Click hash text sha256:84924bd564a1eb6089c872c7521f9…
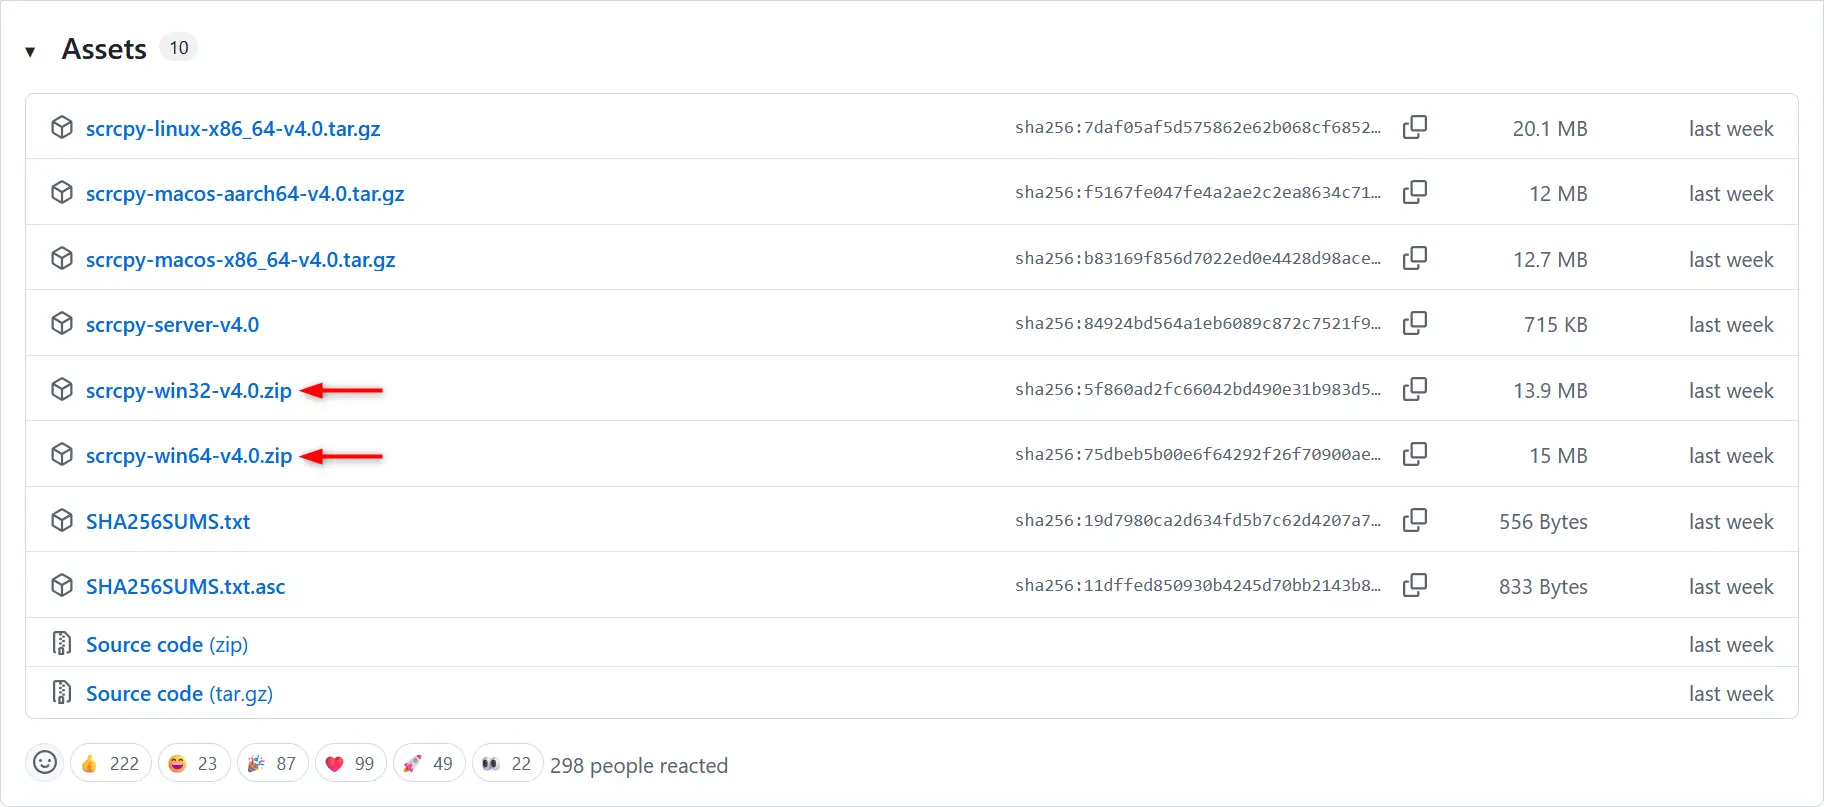Viewport: 1824px width, 807px height. [1198, 323]
